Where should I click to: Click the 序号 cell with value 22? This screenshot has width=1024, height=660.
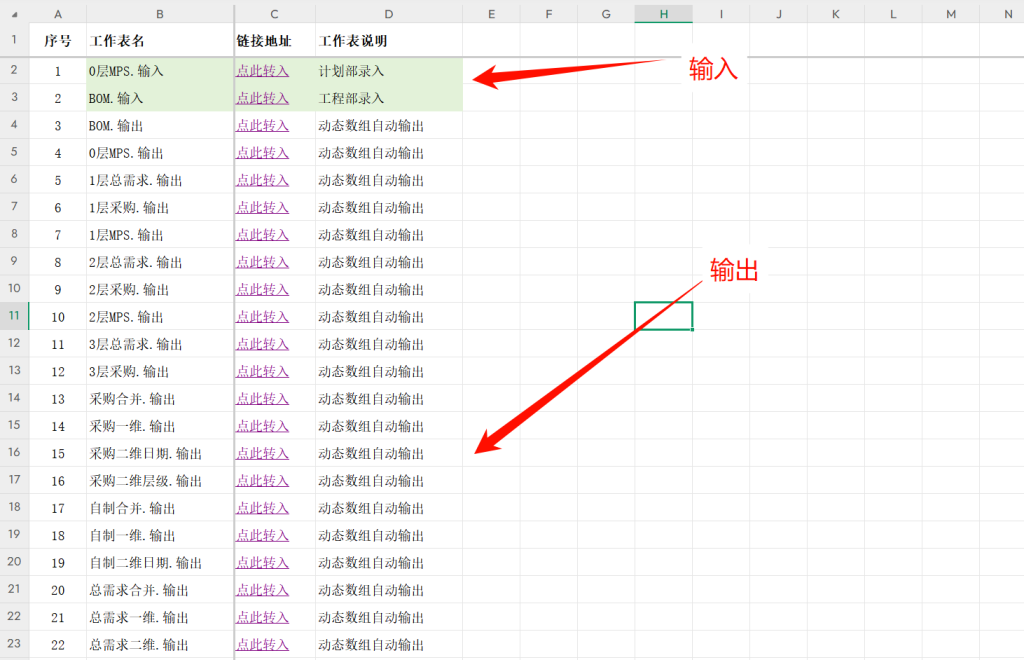click(57, 645)
